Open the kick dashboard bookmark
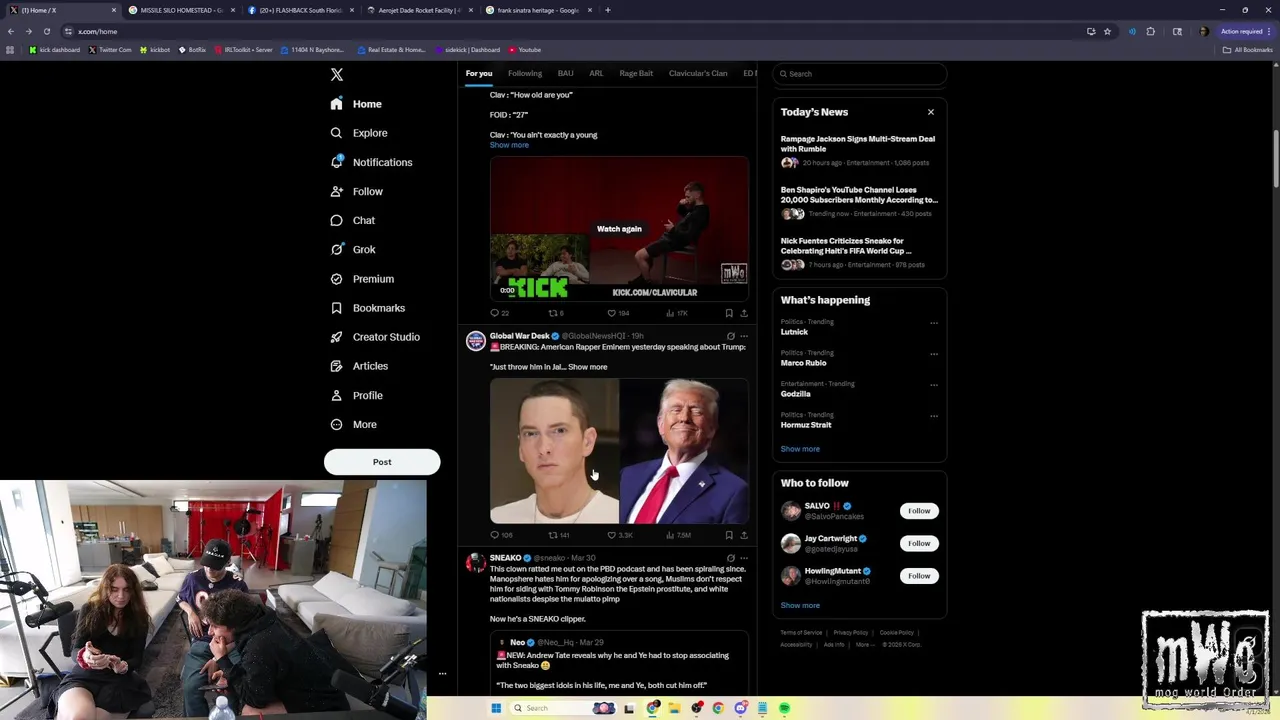Image resolution: width=1280 pixels, height=720 pixels. (55, 50)
